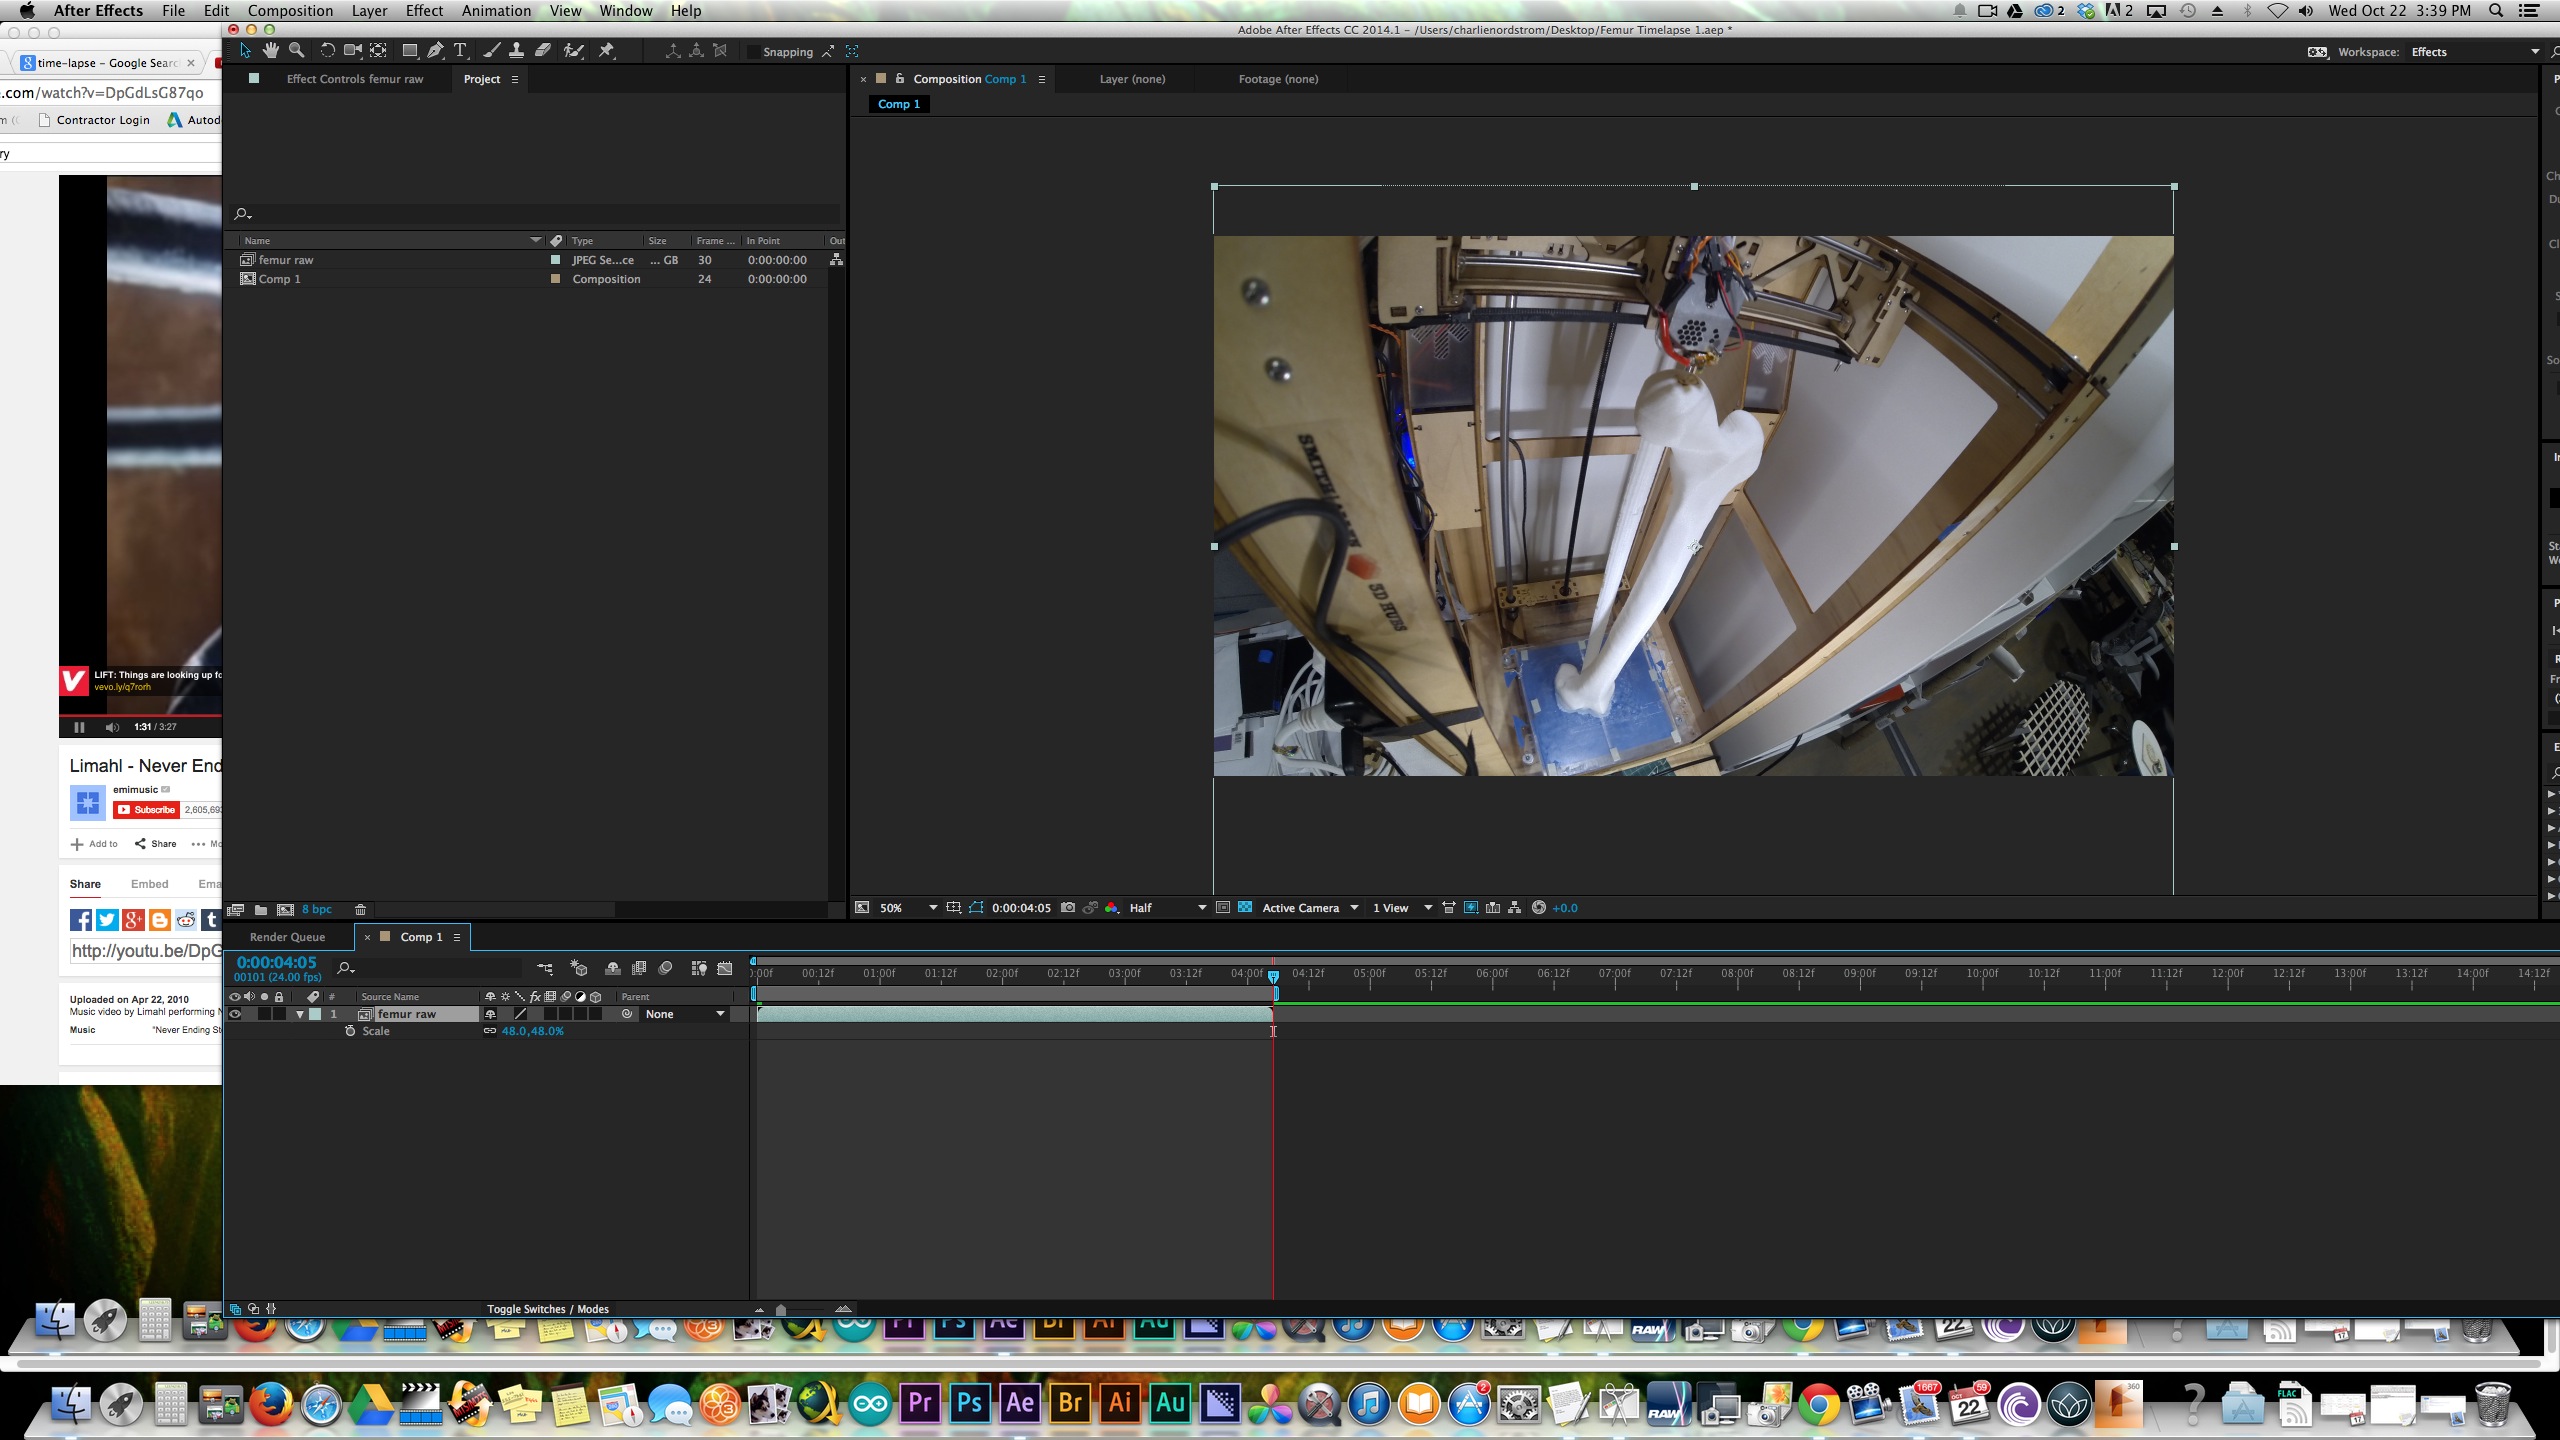
Task: Select the Hand tool
Action: (271, 51)
